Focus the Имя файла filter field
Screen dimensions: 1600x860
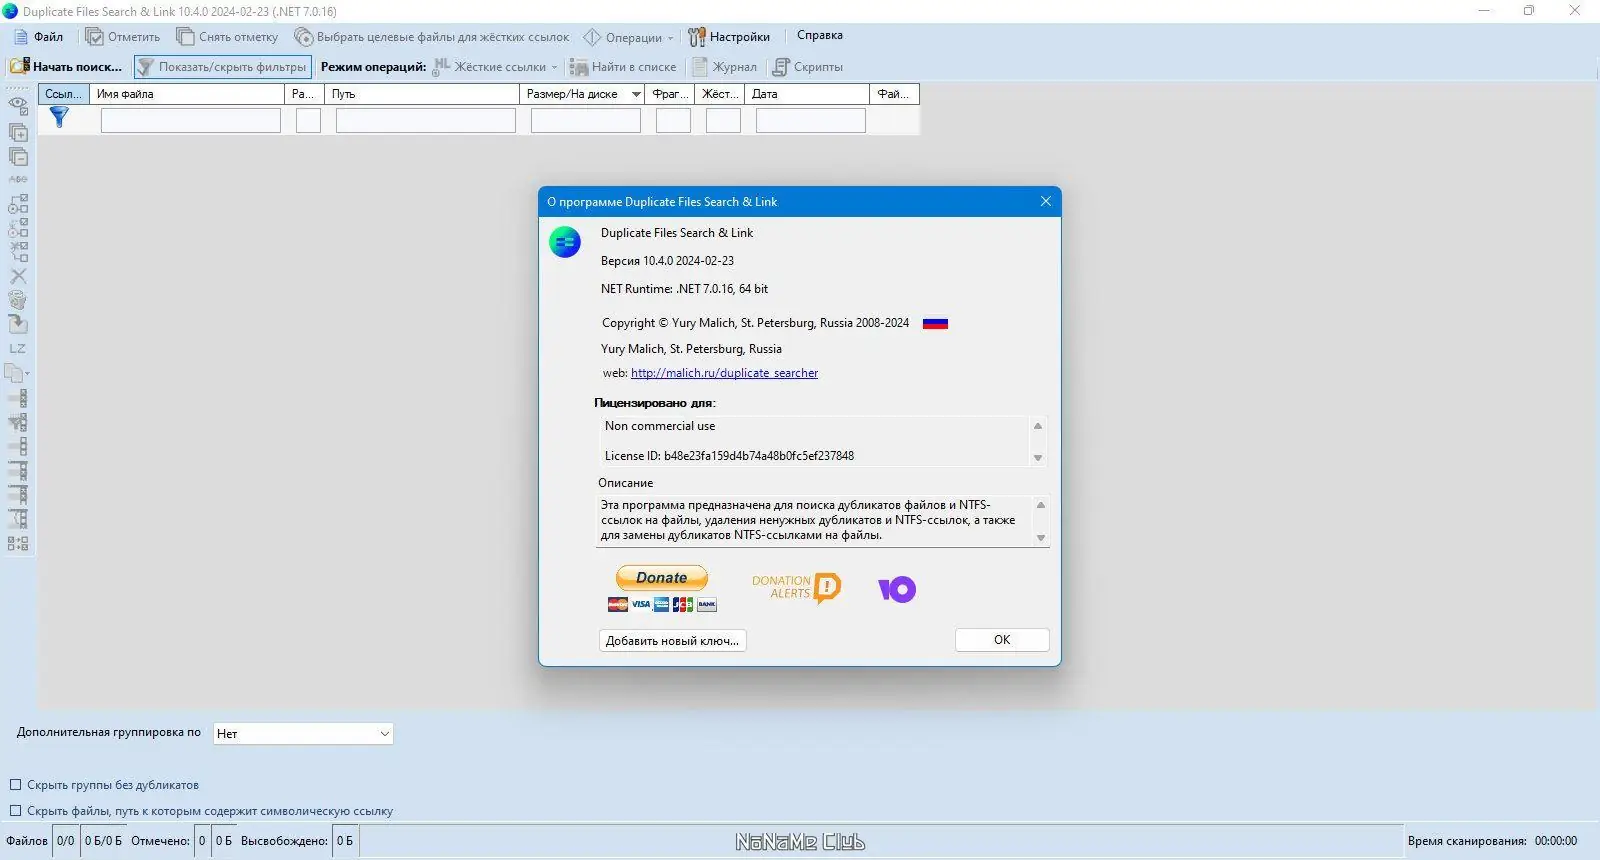(x=191, y=121)
